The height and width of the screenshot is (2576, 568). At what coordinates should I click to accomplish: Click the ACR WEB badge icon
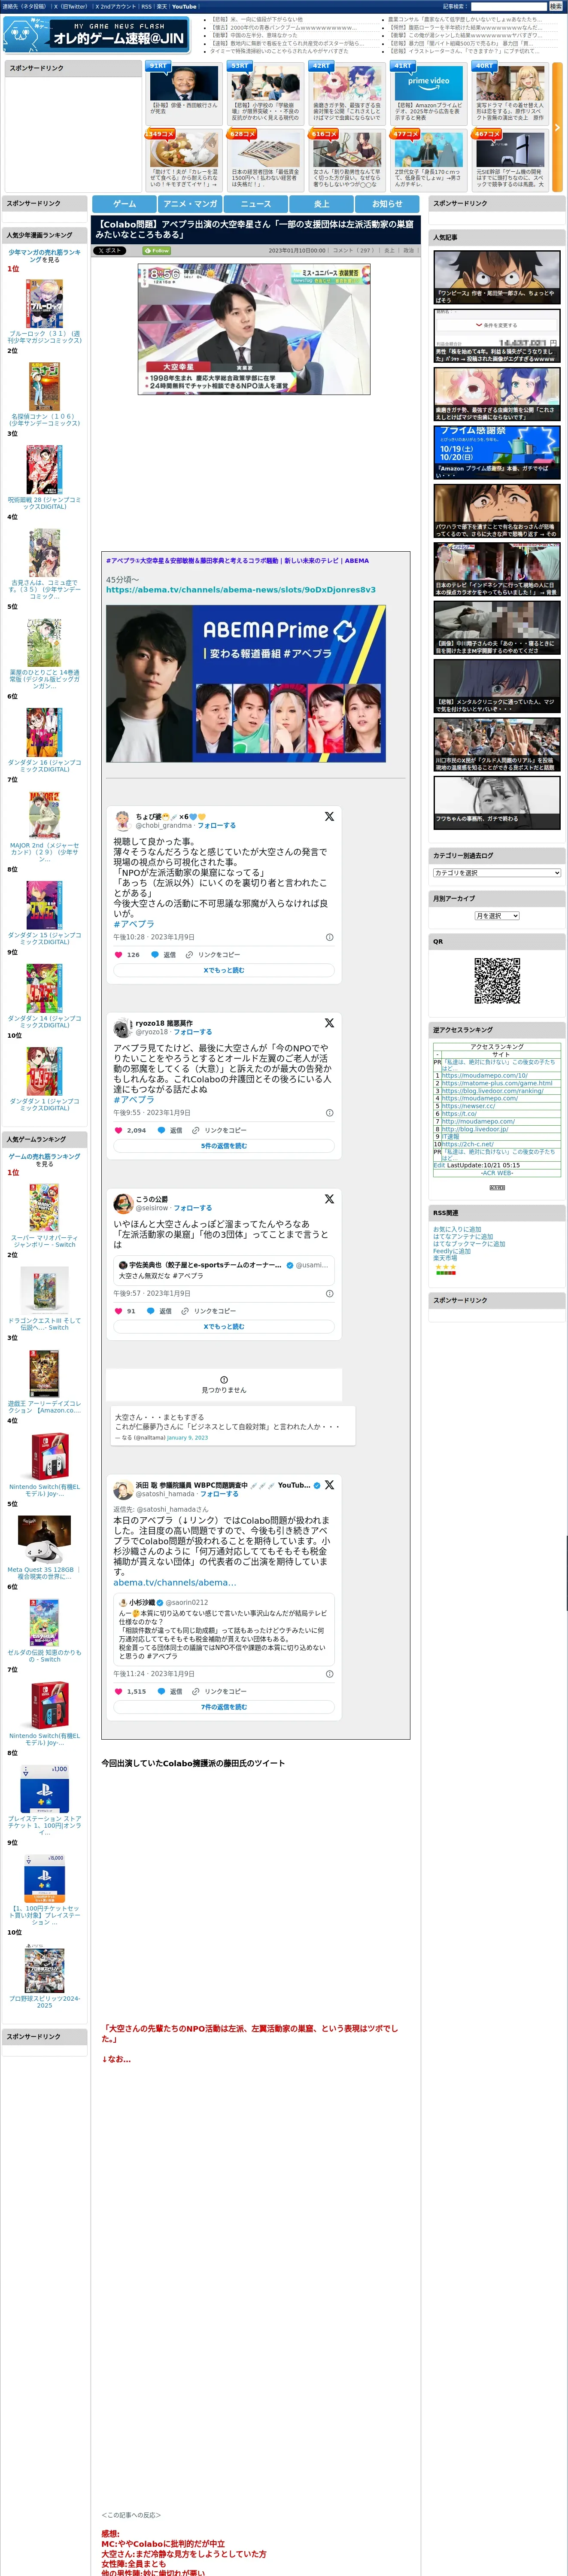[x=497, y=1187]
